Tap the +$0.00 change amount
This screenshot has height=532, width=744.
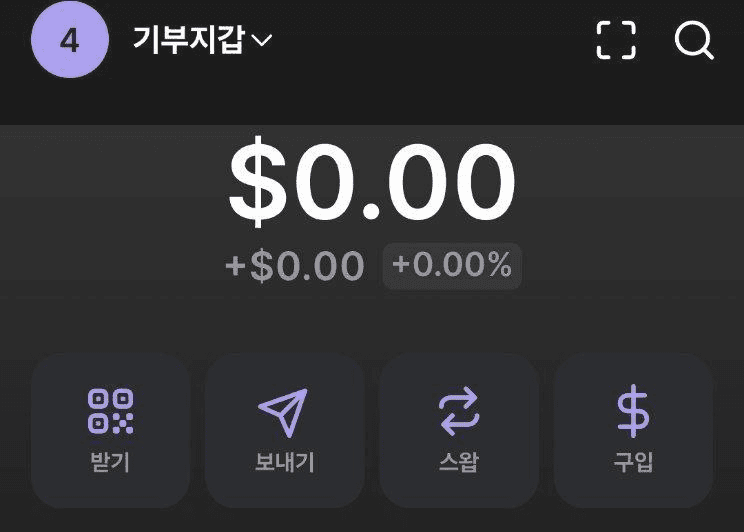click(295, 265)
